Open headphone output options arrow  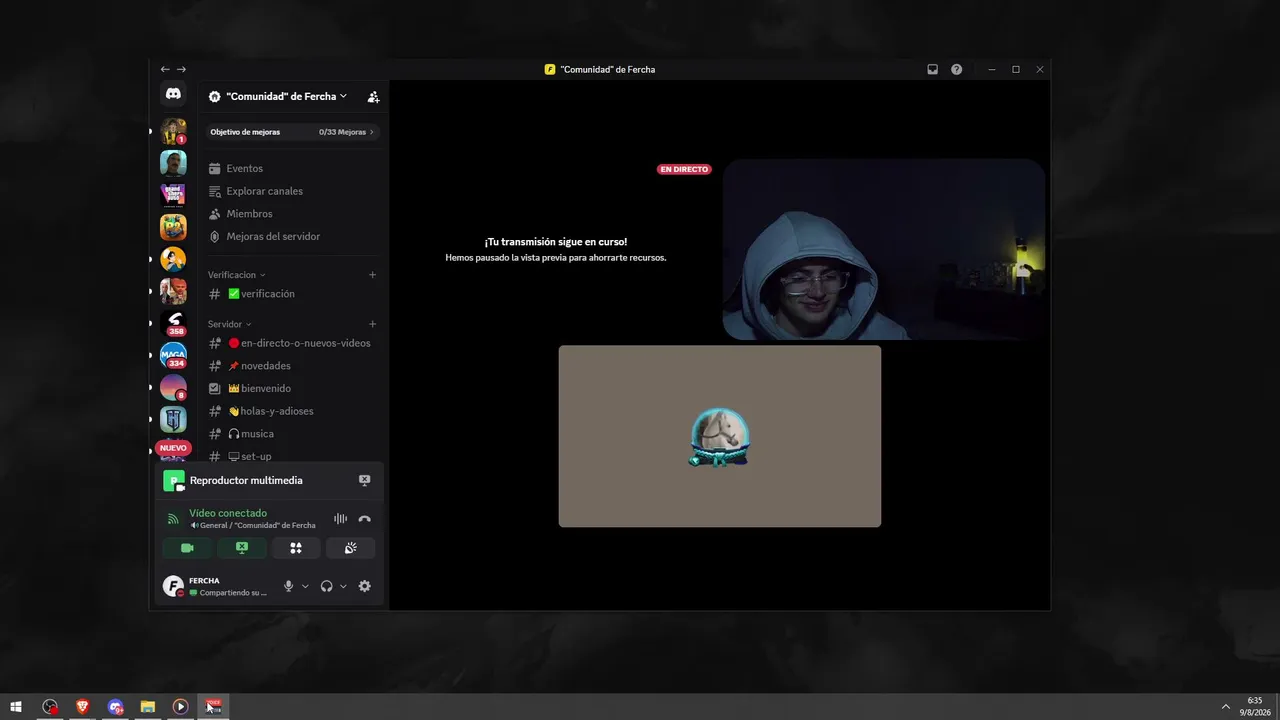tap(343, 586)
